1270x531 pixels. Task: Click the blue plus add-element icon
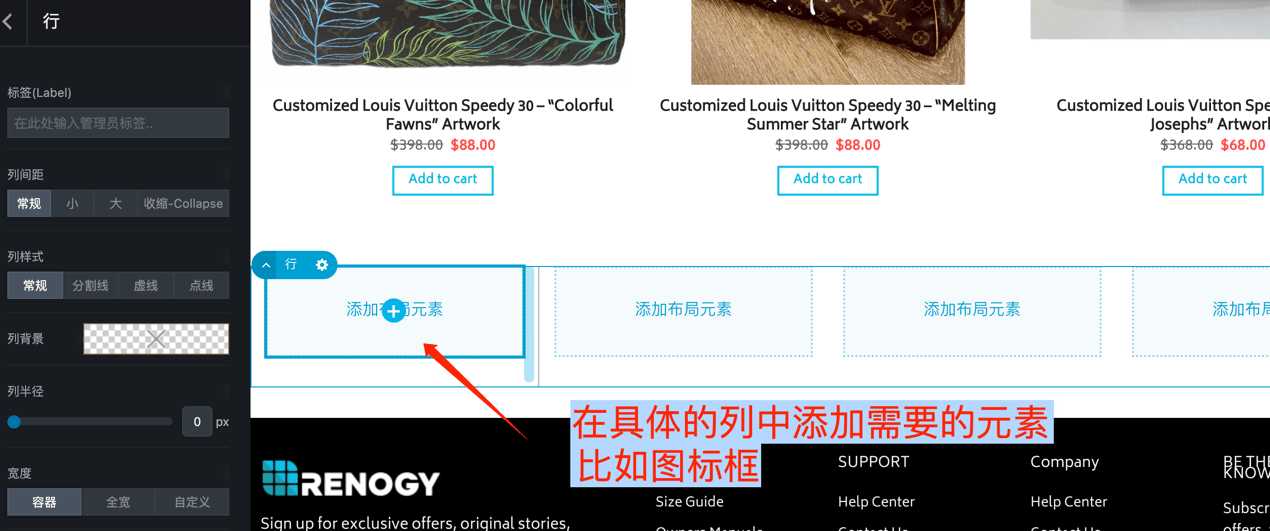point(394,311)
